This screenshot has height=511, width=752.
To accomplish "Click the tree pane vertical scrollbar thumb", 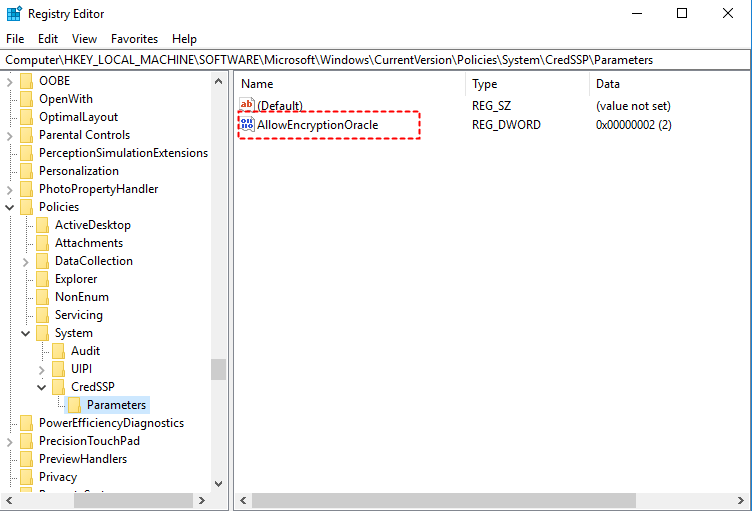I will [218, 369].
